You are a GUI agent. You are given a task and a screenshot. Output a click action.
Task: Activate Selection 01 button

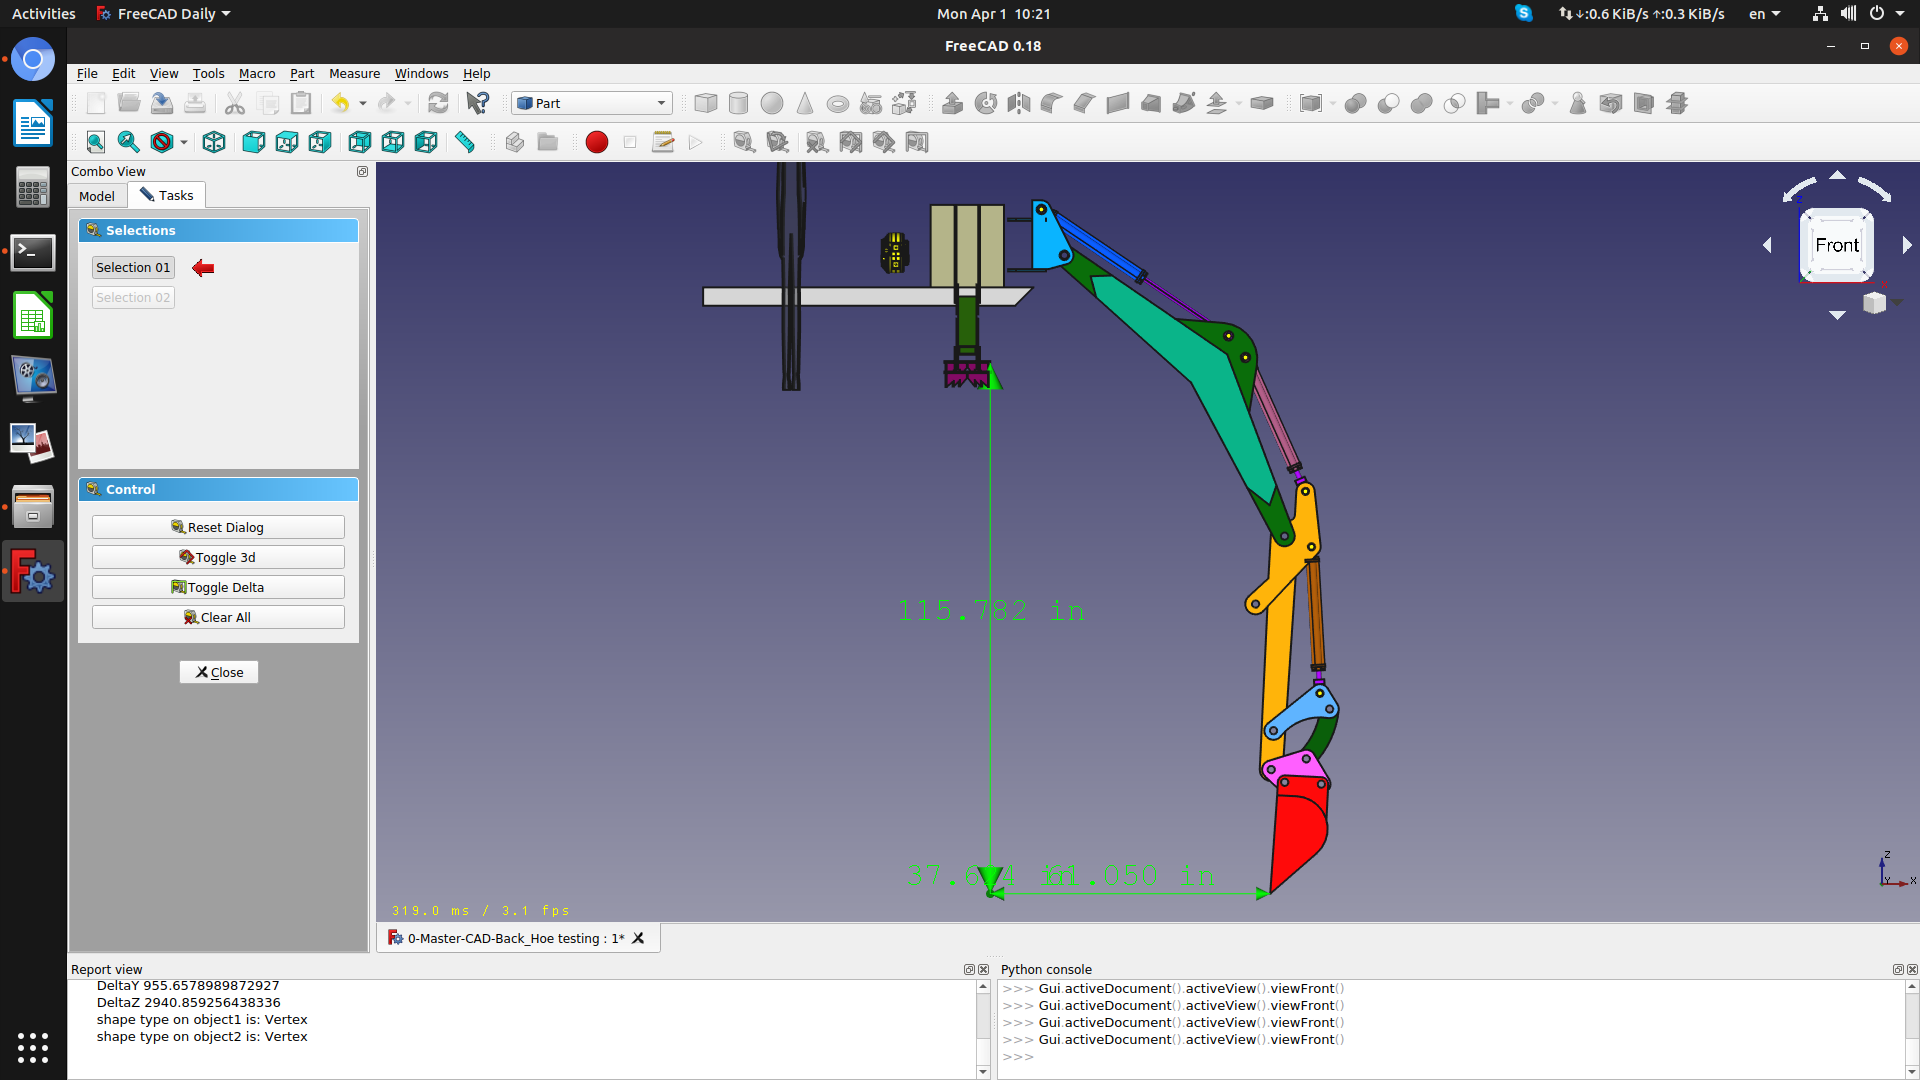tap(133, 267)
